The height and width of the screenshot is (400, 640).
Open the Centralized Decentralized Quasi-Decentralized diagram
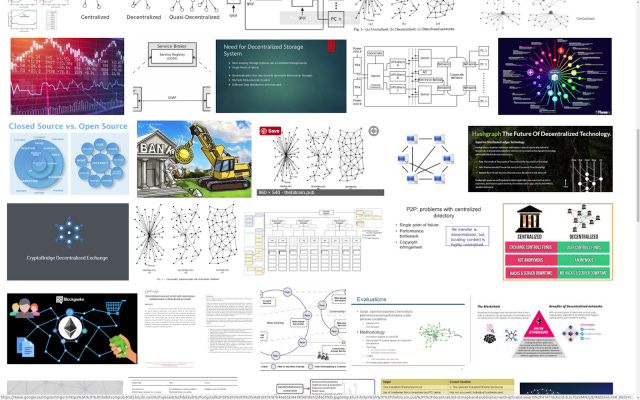[x=151, y=10]
